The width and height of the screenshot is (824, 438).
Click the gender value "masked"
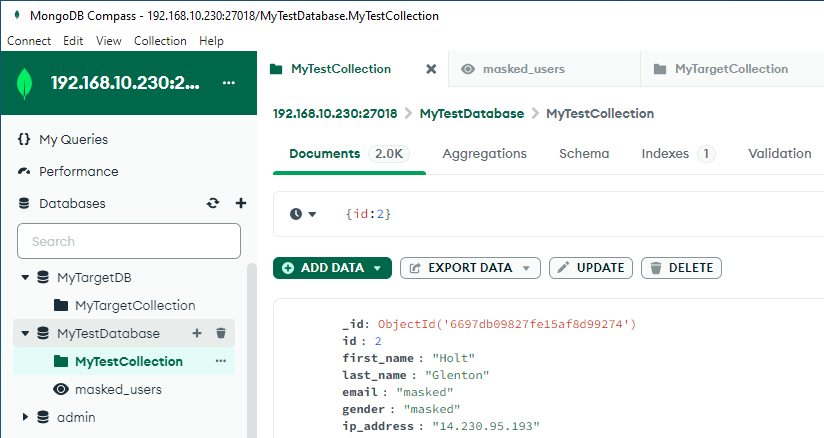tap(432, 409)
